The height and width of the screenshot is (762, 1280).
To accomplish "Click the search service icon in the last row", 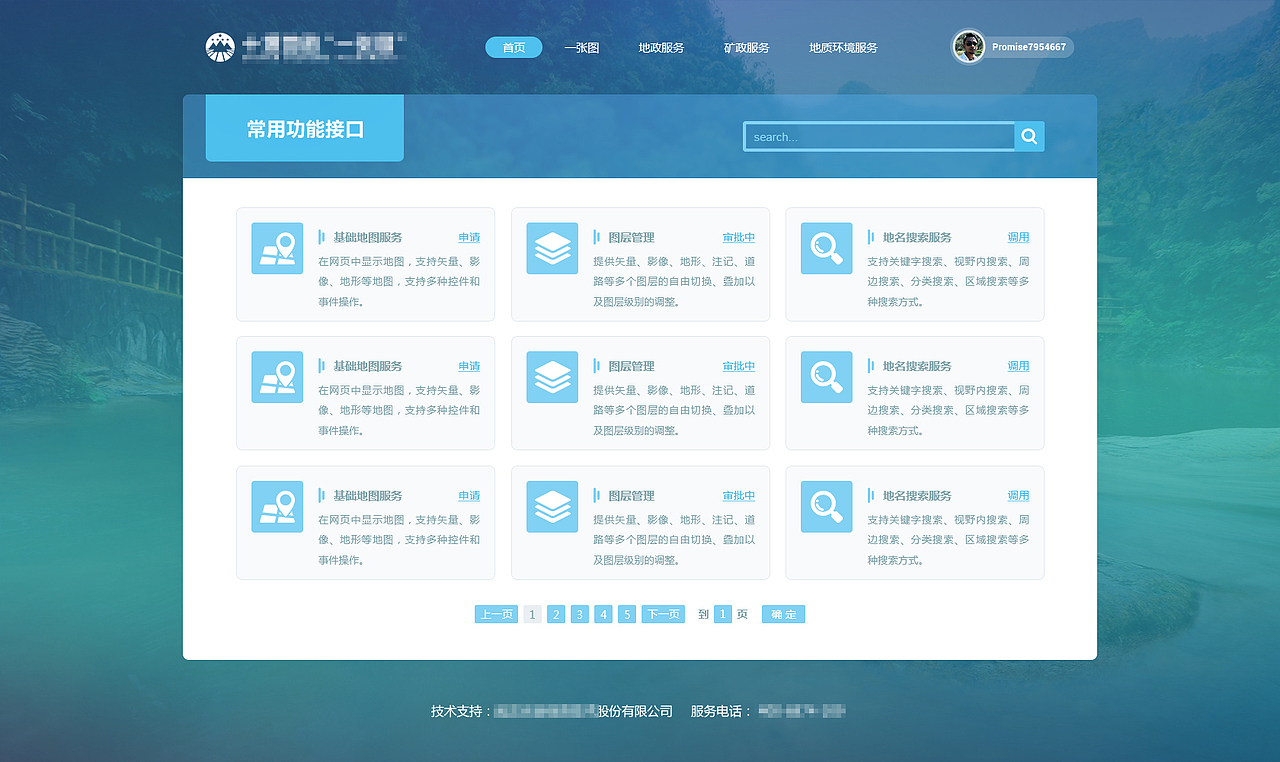I will point(826,506).
